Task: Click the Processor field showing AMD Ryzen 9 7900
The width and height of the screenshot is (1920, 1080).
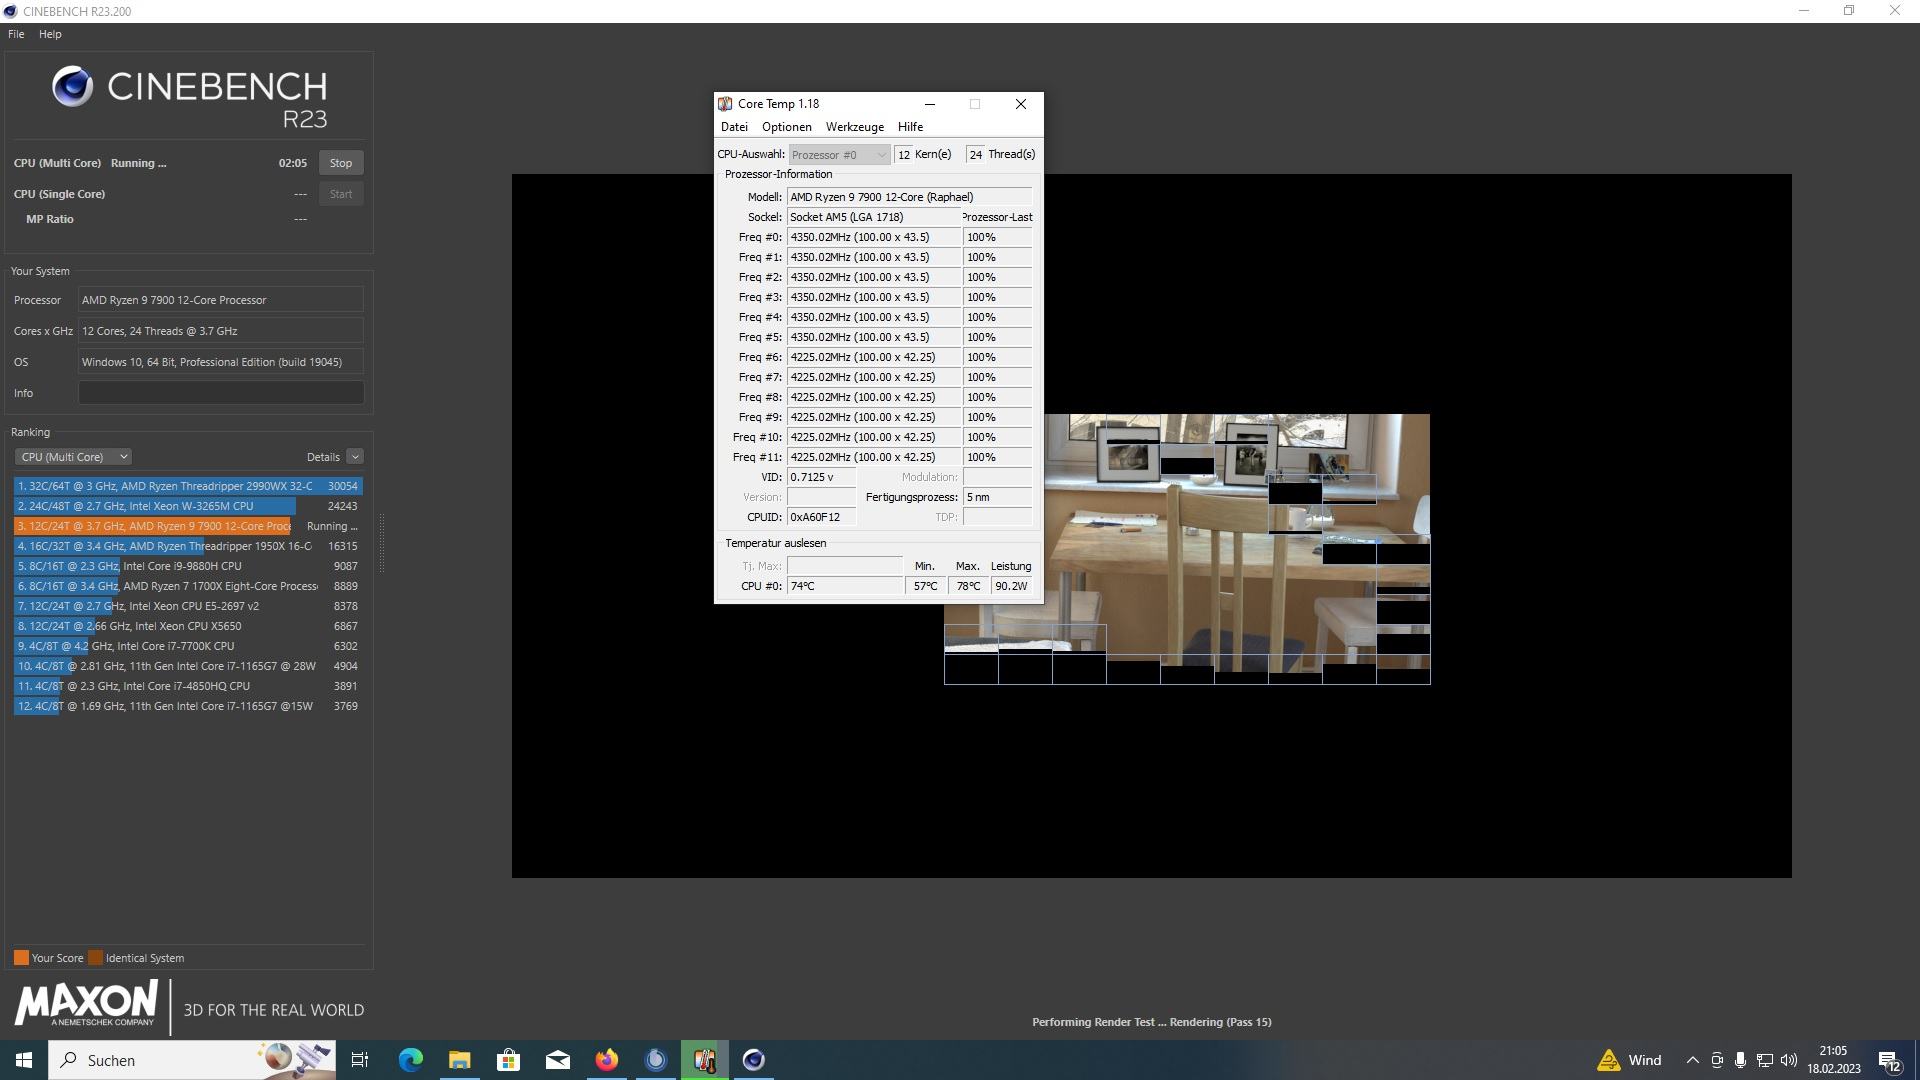Action: click(221, 300)
